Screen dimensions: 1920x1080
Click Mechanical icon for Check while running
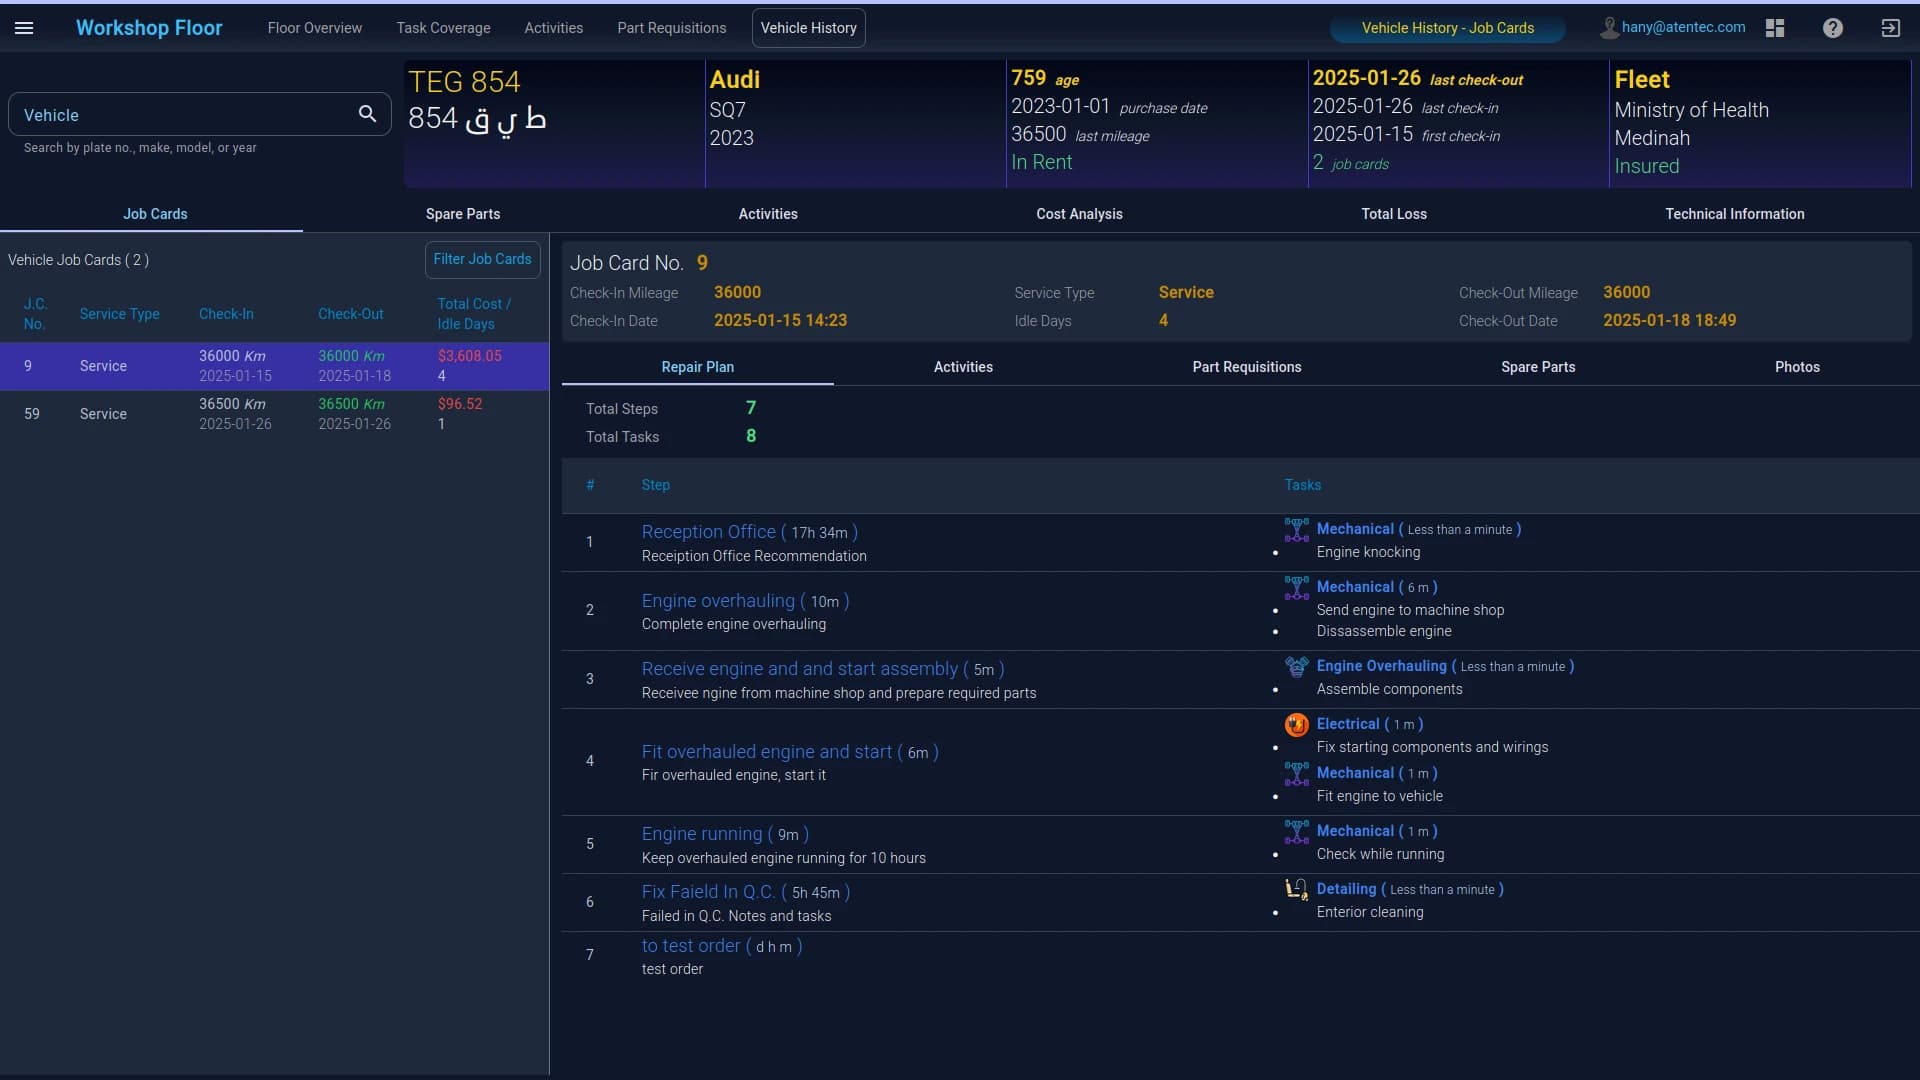click(x=1297, y=831)
